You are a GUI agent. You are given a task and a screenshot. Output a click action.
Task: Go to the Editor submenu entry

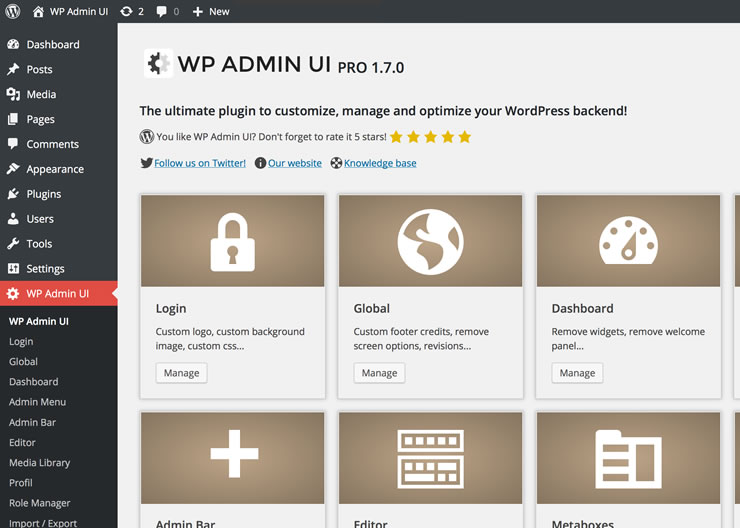tap(22, 443)
